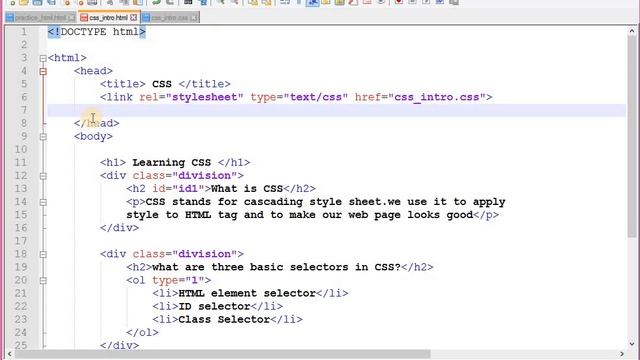This screenshot has width=640, height=360.
Task: Collapse the head block fold marker on line 4
Action: [43, 71]
